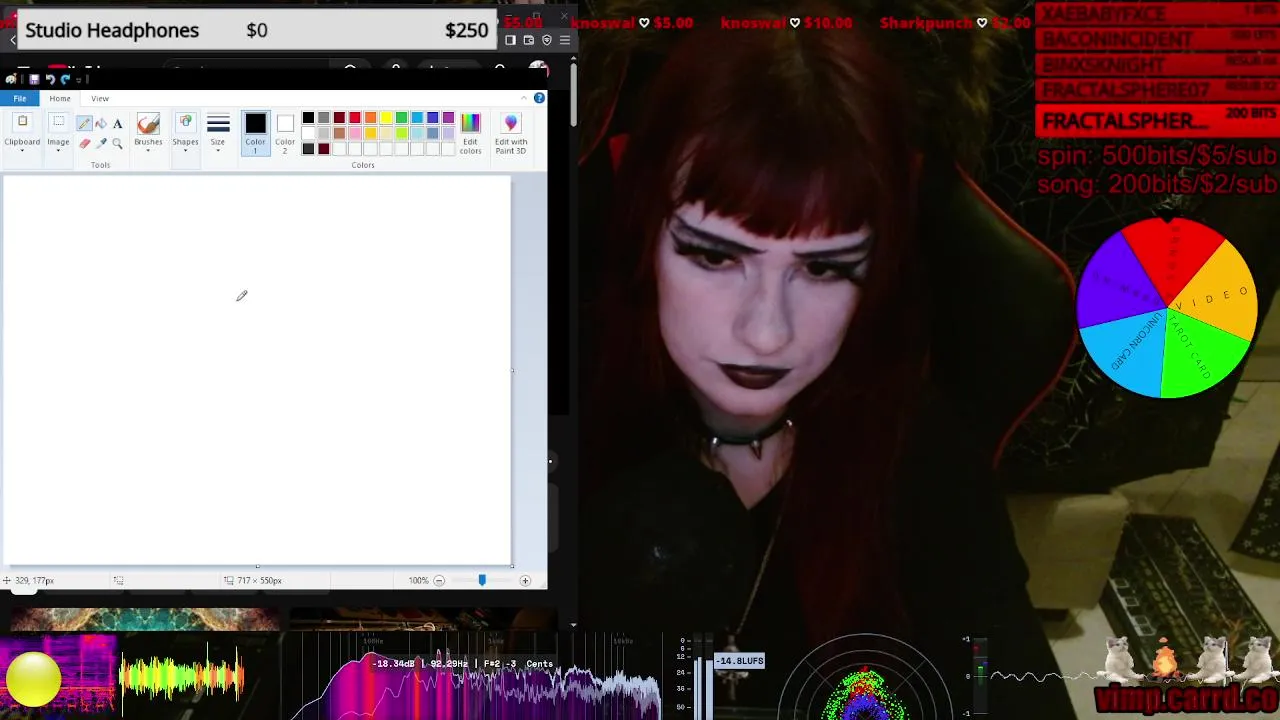
Task: Click the Select rectangle icon under Image
Action: 59,121
